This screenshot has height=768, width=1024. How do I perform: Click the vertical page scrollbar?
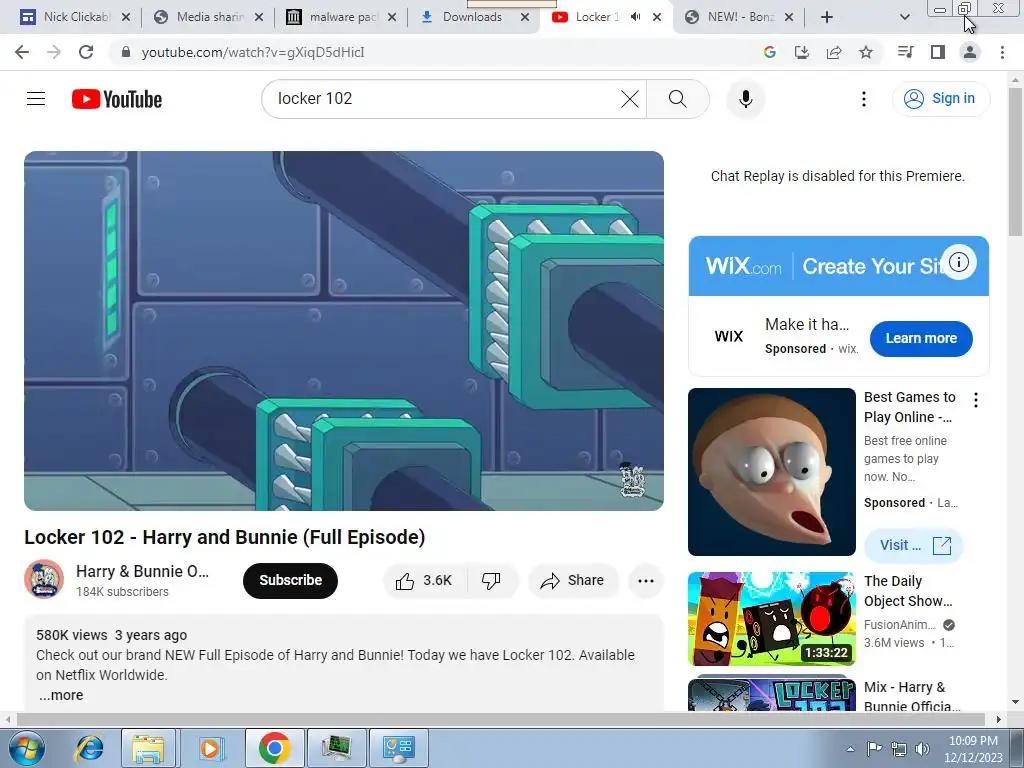click(x=1015, y=162)
